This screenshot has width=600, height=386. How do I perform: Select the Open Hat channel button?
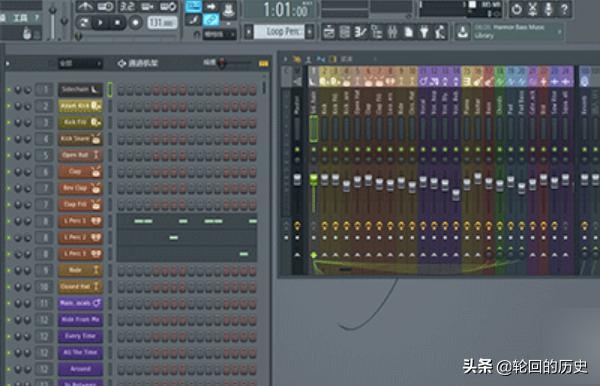coord(80,155)
